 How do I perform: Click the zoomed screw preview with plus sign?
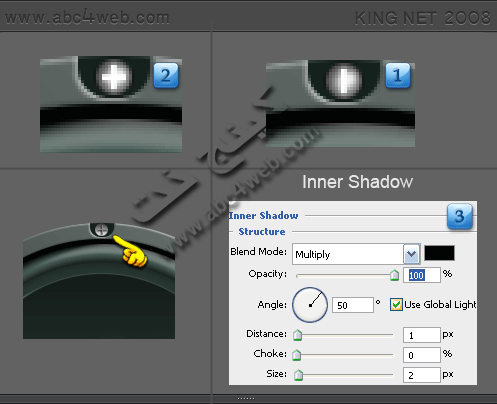tap(111, 104)
